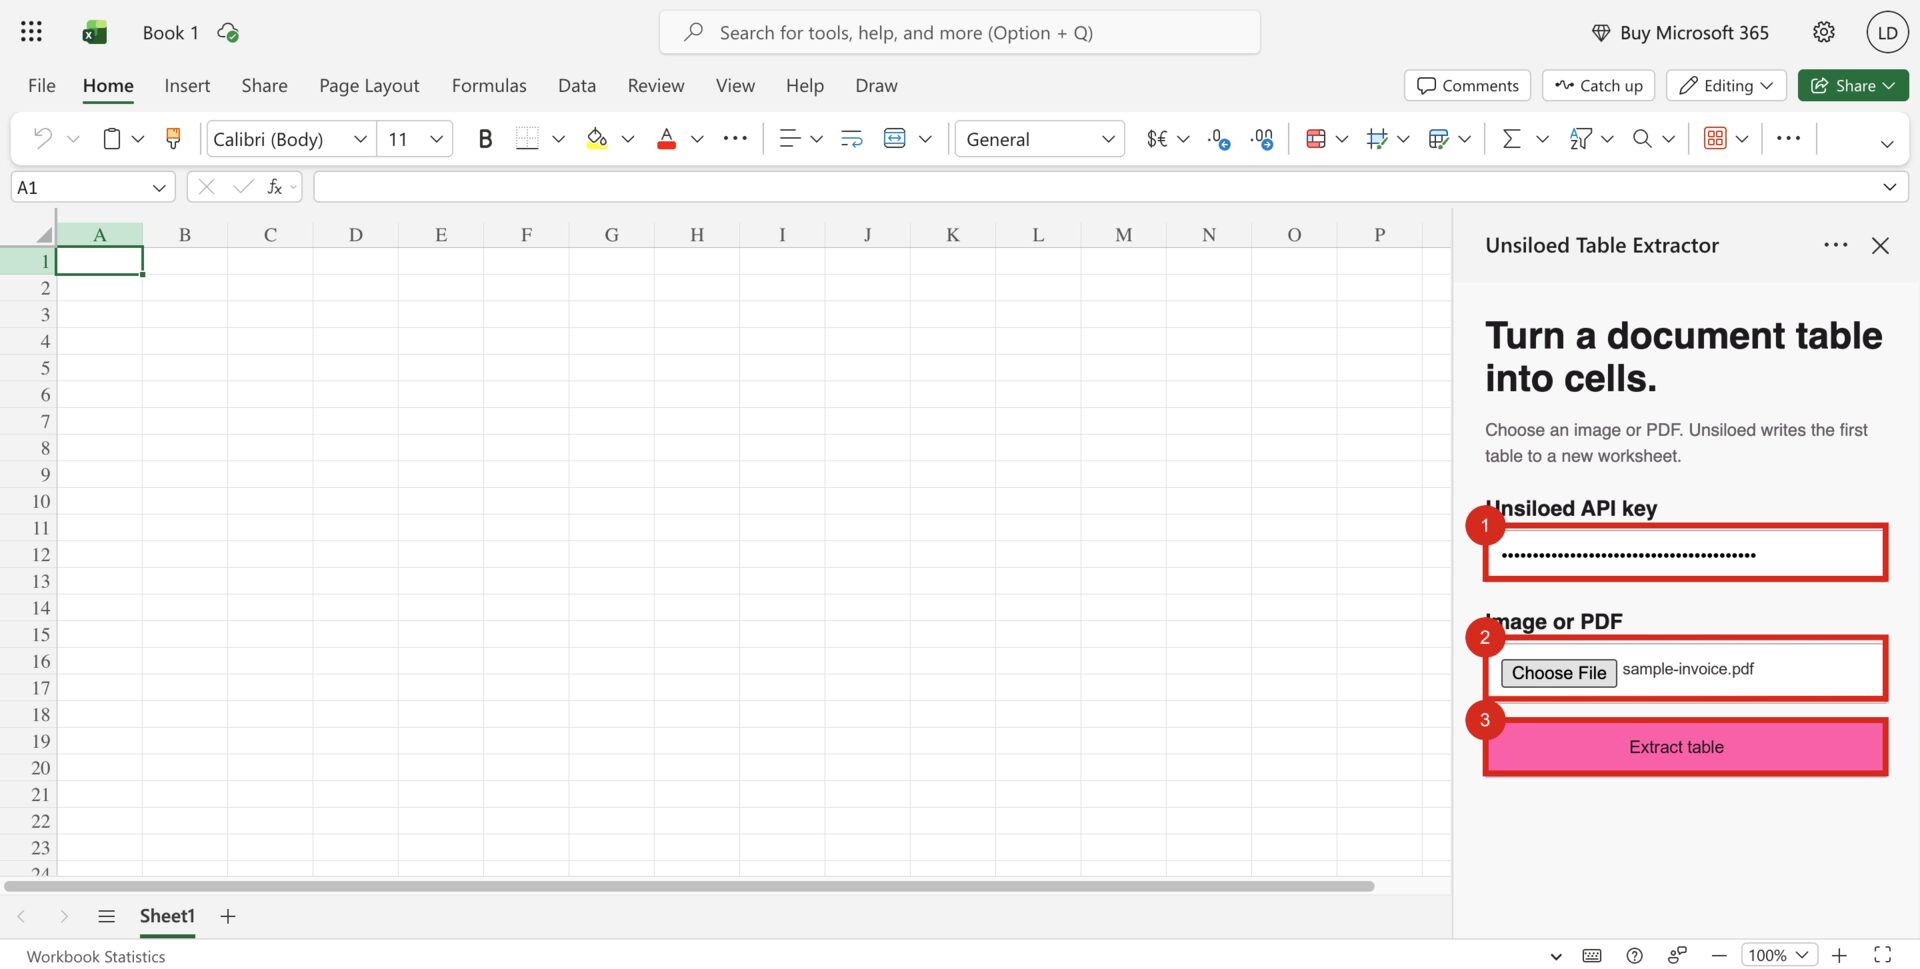Click the Merge cells icon

point(895,138)
